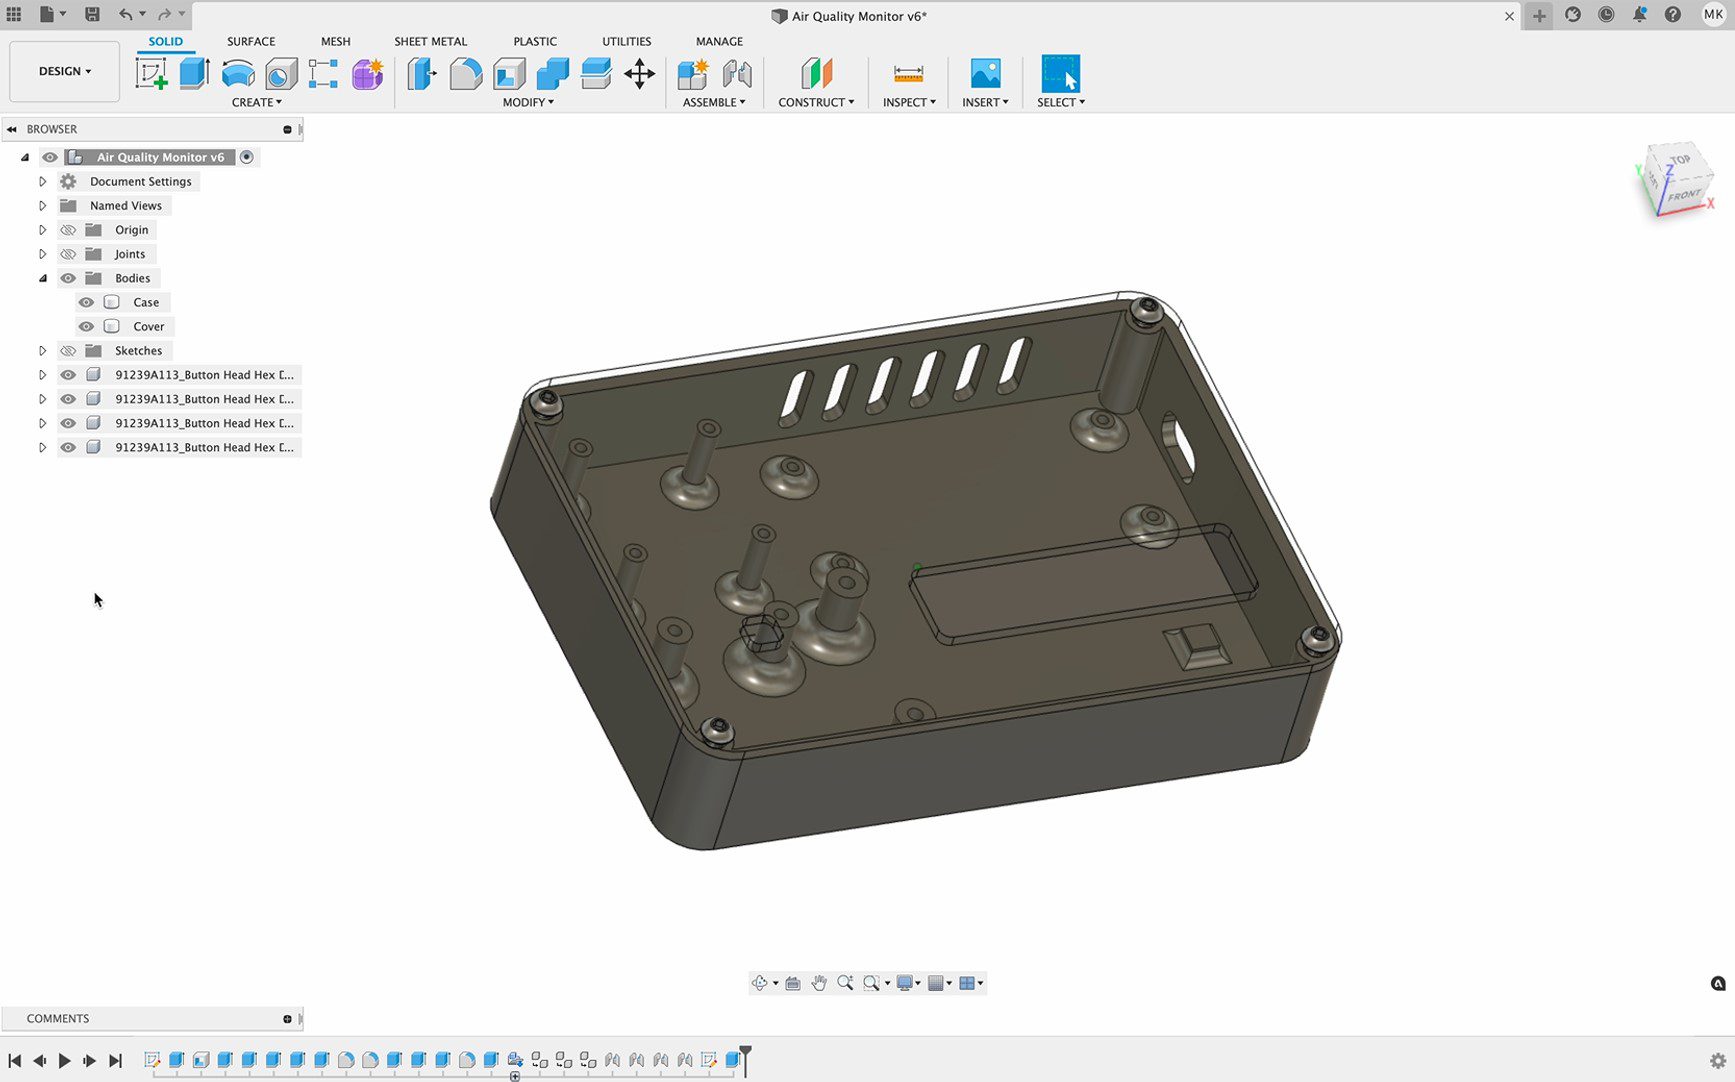Show the Origin folder

(67, 229)
